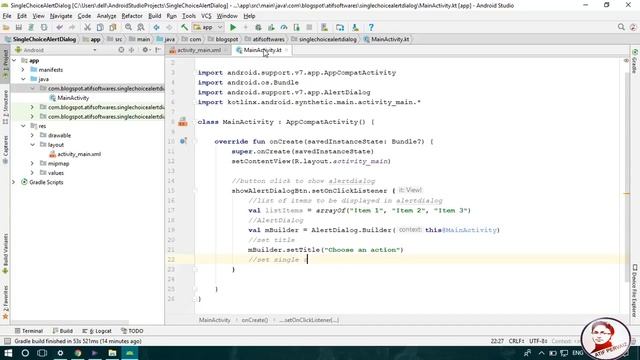Open the Navigate menu
Viewport: 640px width, 360px height.
(x=61, y=16)
